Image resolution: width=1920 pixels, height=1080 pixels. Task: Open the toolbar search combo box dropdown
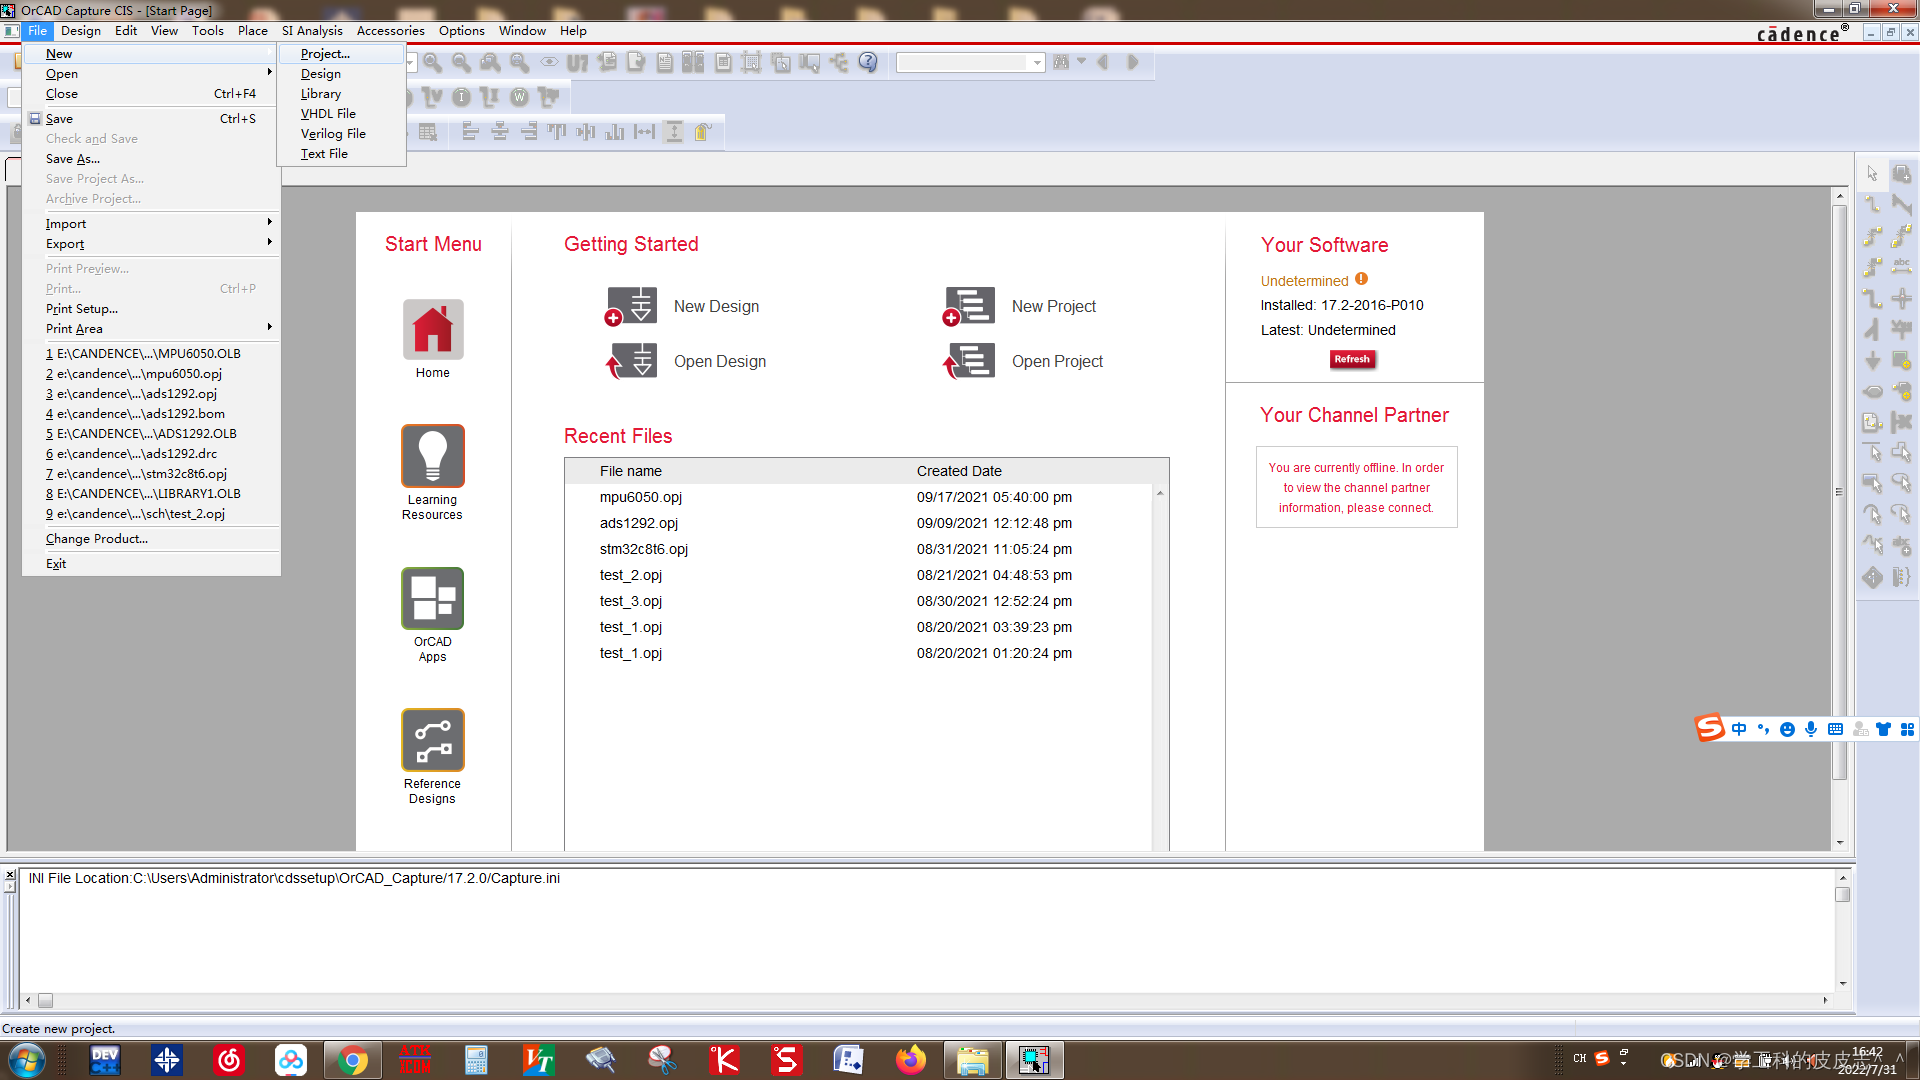1037,62
